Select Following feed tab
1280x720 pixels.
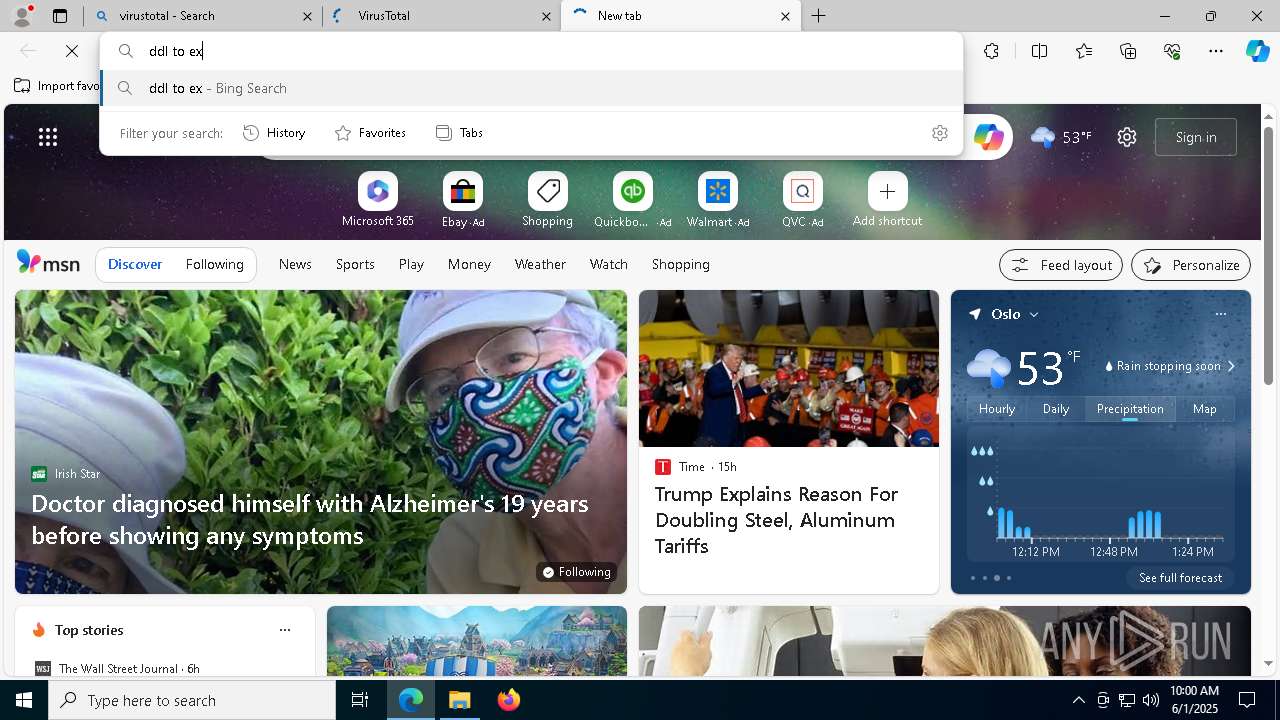214,264
